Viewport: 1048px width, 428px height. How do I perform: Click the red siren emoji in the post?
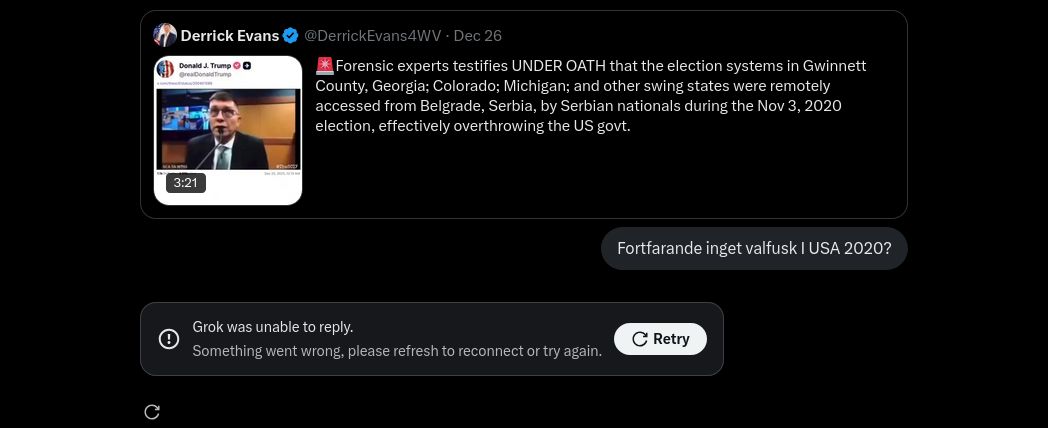tap(324, 66)
